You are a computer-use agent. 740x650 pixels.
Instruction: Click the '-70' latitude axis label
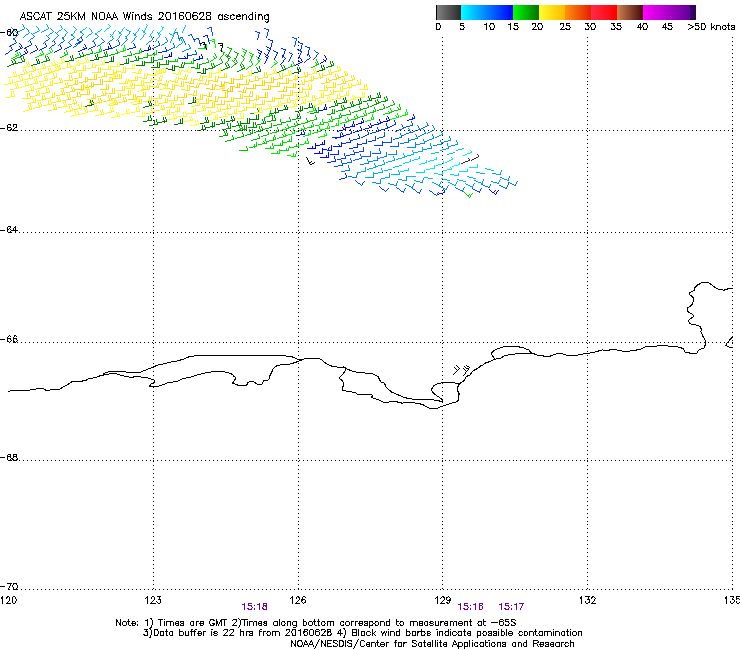(x=9, y=586)
